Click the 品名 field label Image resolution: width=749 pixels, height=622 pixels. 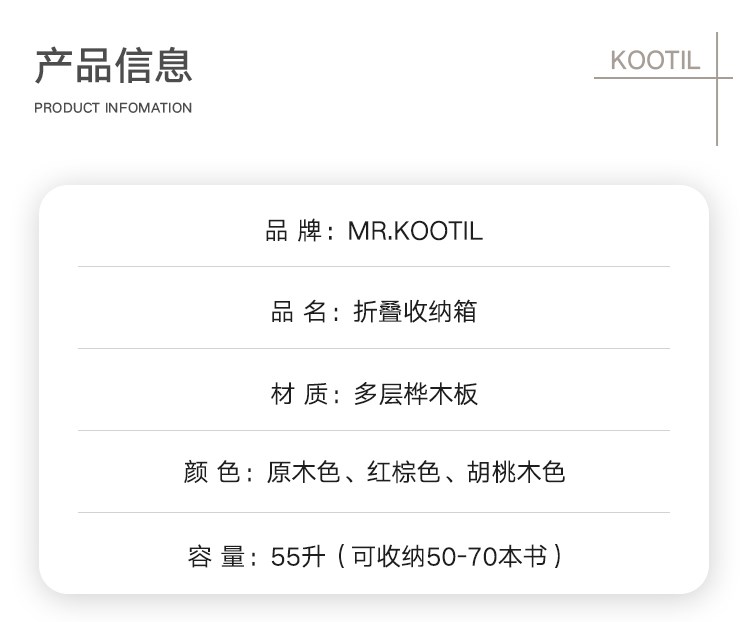tap(298, 312)
